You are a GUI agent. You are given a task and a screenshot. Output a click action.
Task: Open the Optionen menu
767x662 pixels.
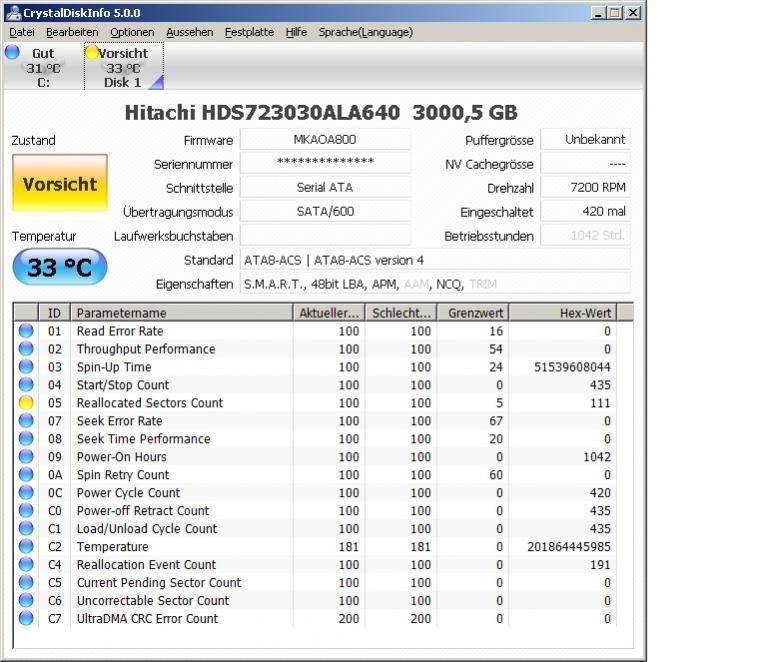pos(132,32)
